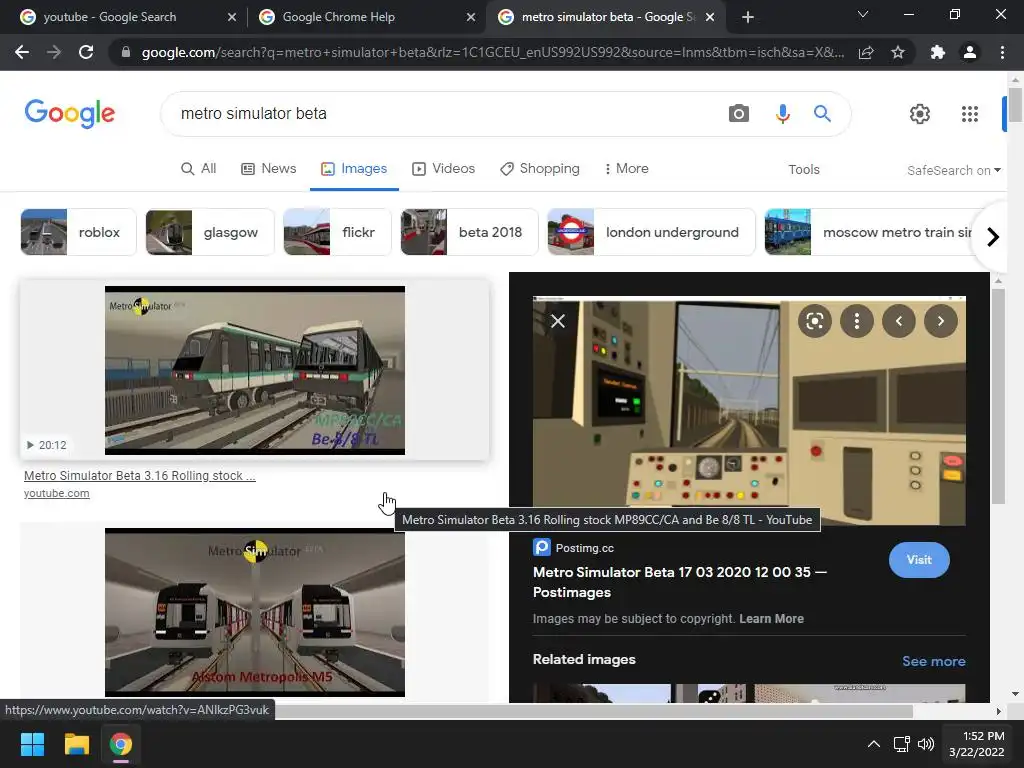Click the Google Lens icon on preview image

pyautogui.click(x=814, y=321)
